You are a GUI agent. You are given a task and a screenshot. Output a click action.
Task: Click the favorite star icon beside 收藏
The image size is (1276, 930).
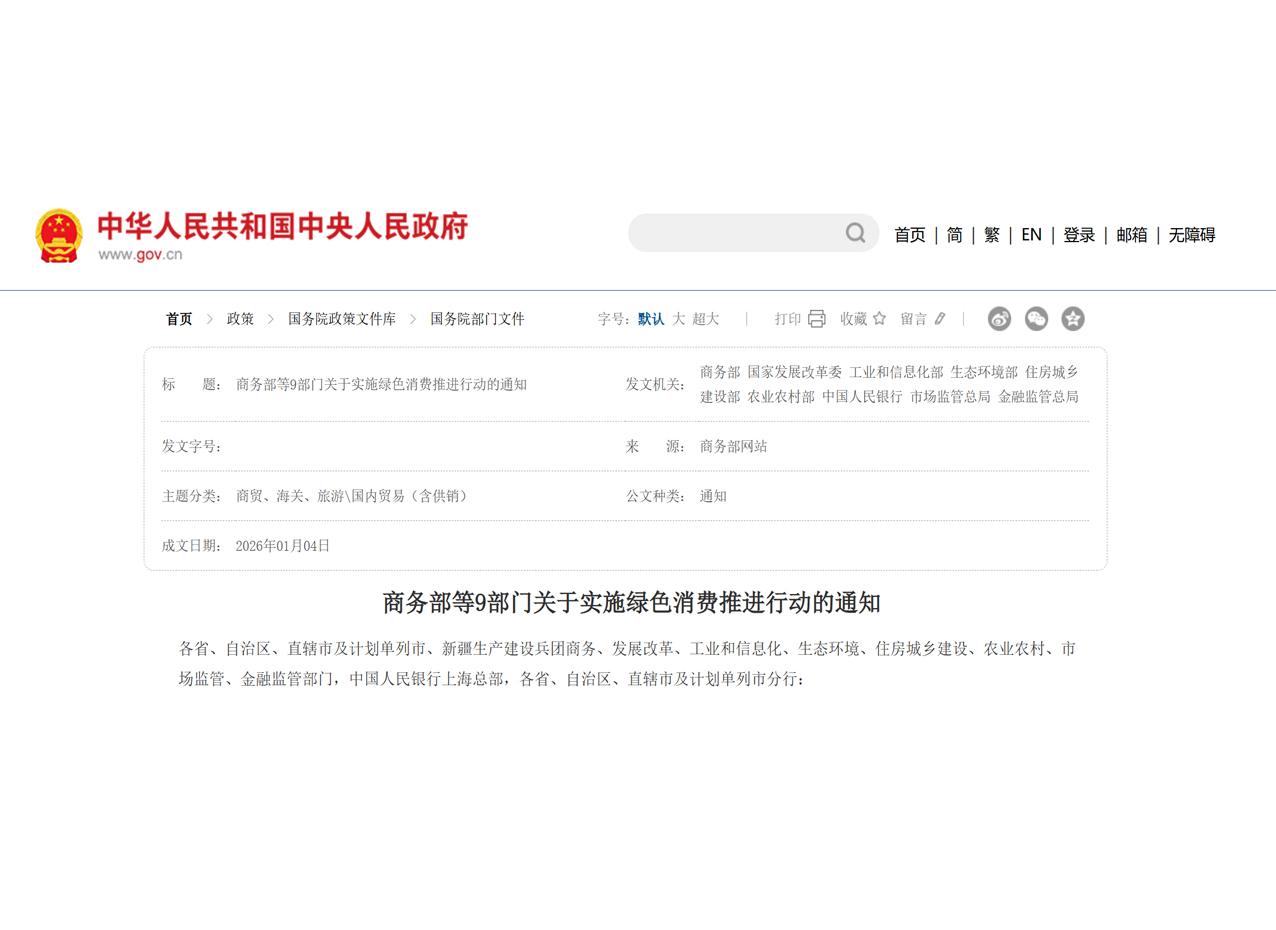(x=879, y=319)
